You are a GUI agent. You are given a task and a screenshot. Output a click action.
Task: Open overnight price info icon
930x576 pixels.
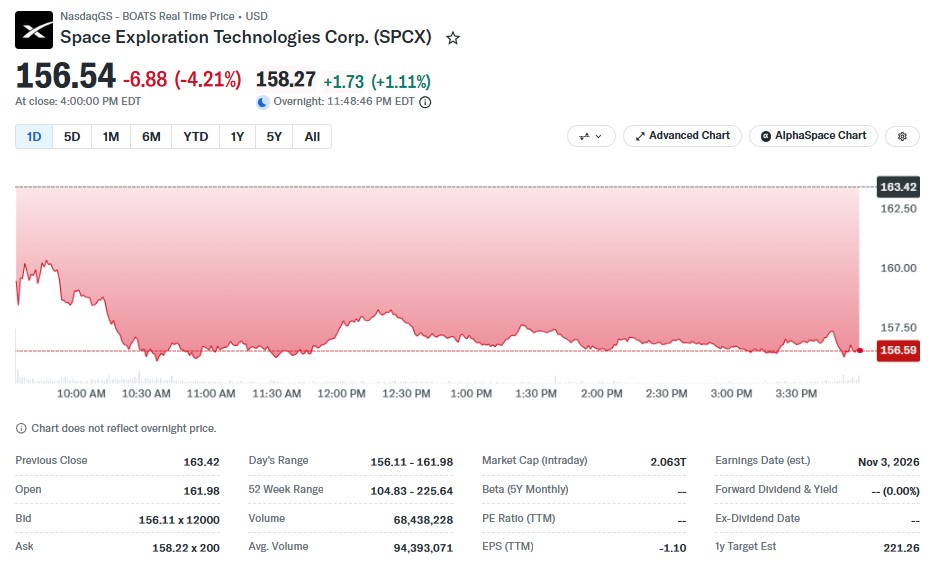[x=425, y=102]
